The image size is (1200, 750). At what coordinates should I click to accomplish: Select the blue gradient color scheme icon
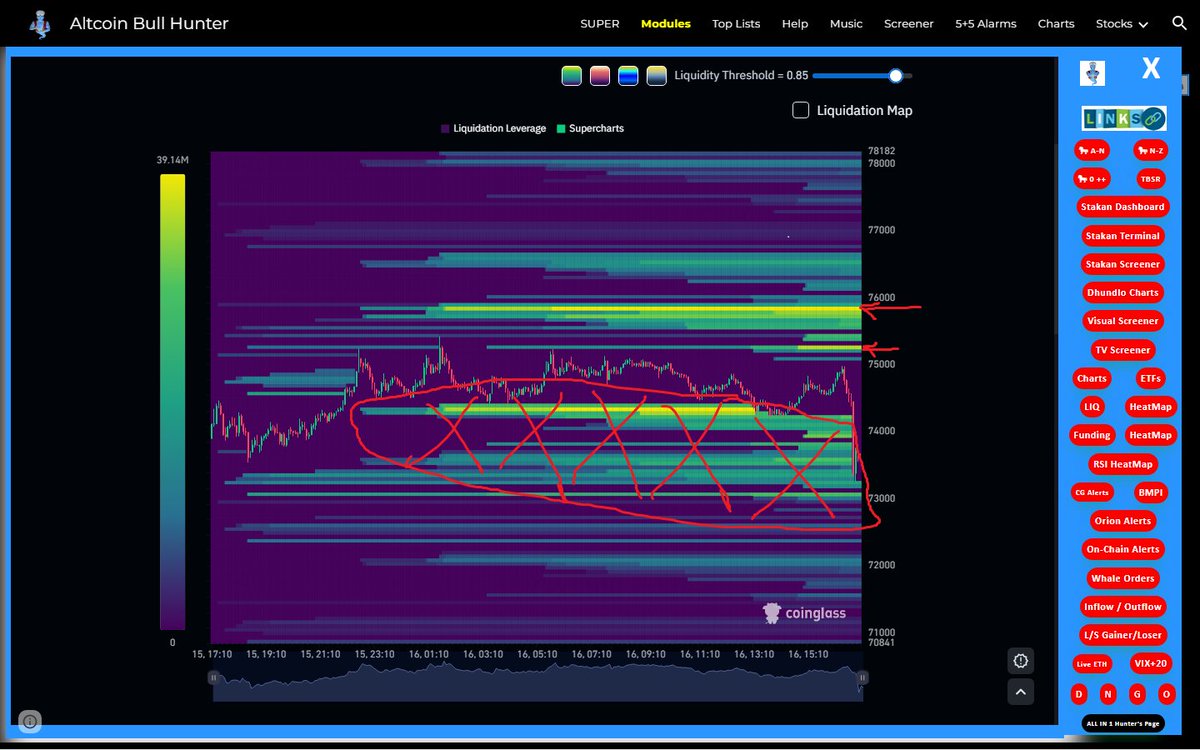click(x=628, y=75)
